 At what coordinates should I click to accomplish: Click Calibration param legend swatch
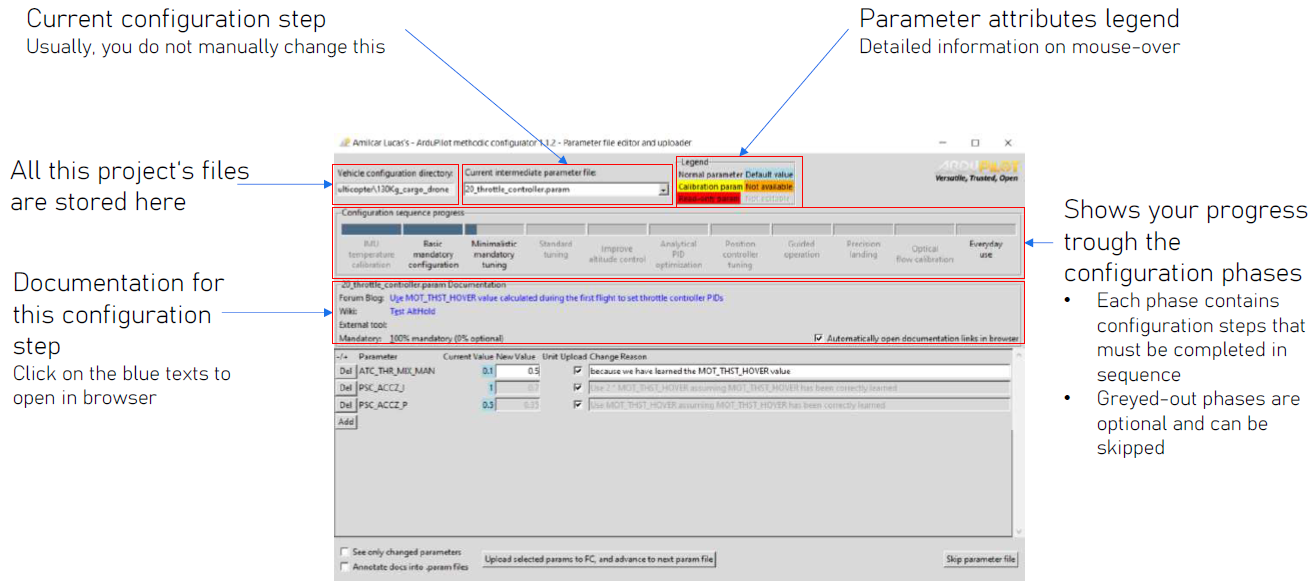coord(710,186)
